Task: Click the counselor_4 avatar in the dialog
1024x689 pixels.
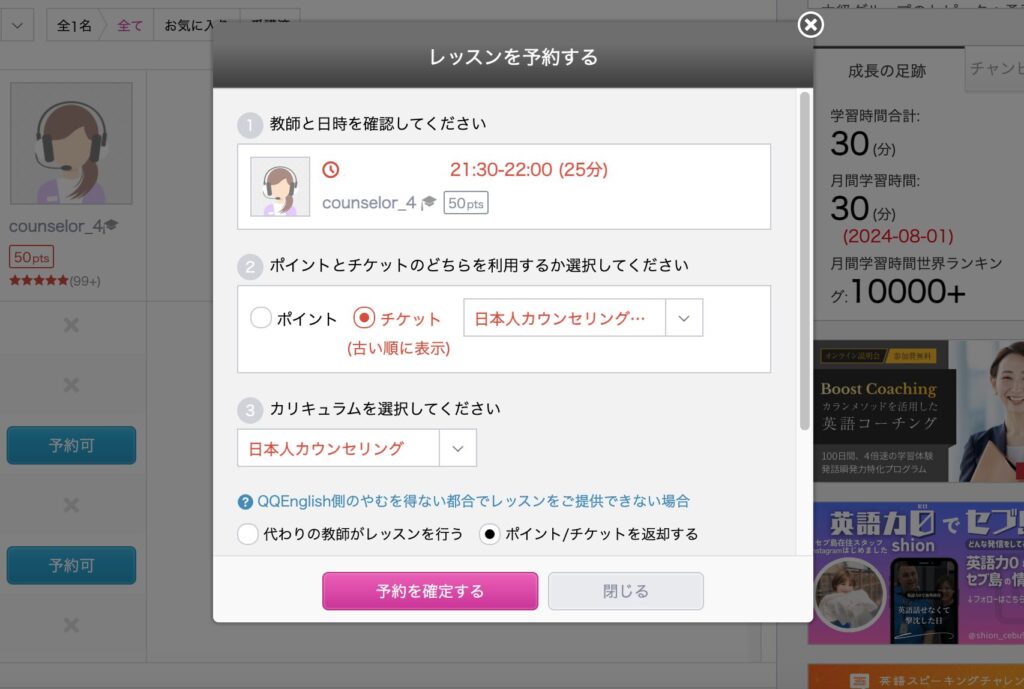Action: (280, 187)
